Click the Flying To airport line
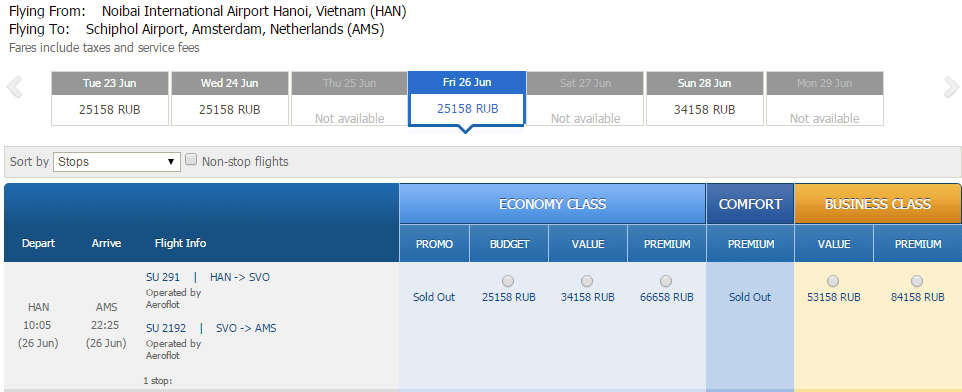The width and height of the screenshot is (962, 392). click(196, 29)
